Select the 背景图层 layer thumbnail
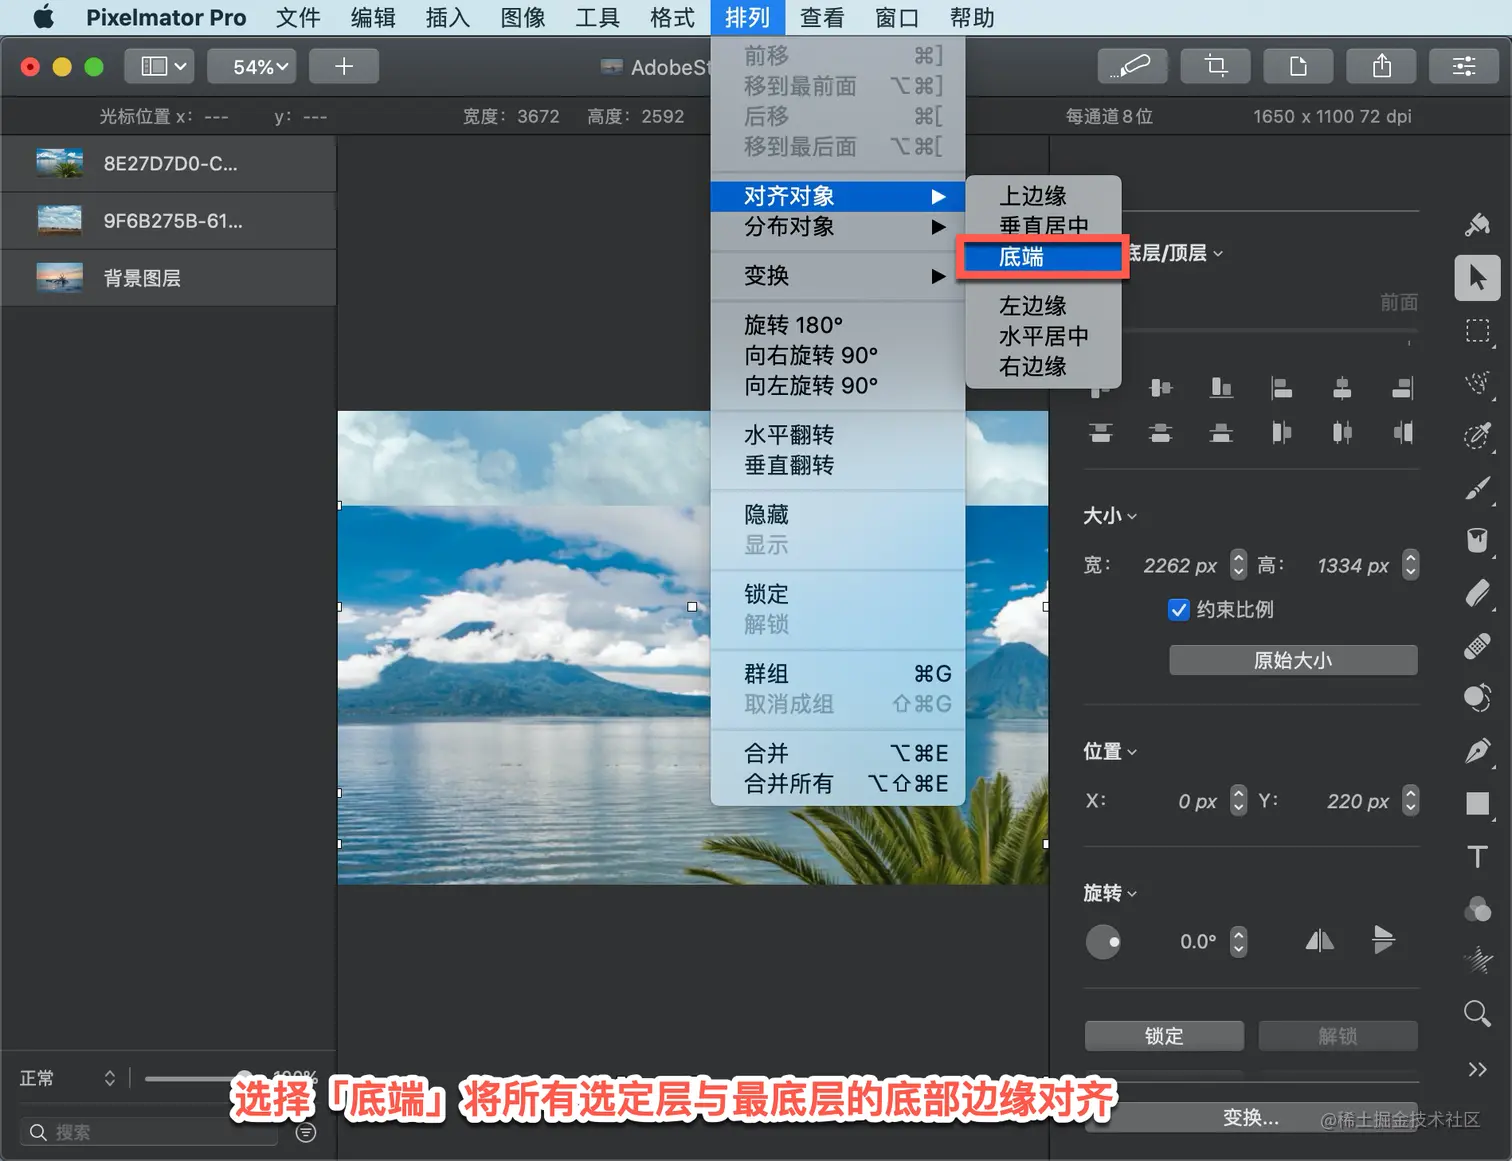Image resolution: width=1512 pixels, height=1161 pixels. 60,277
